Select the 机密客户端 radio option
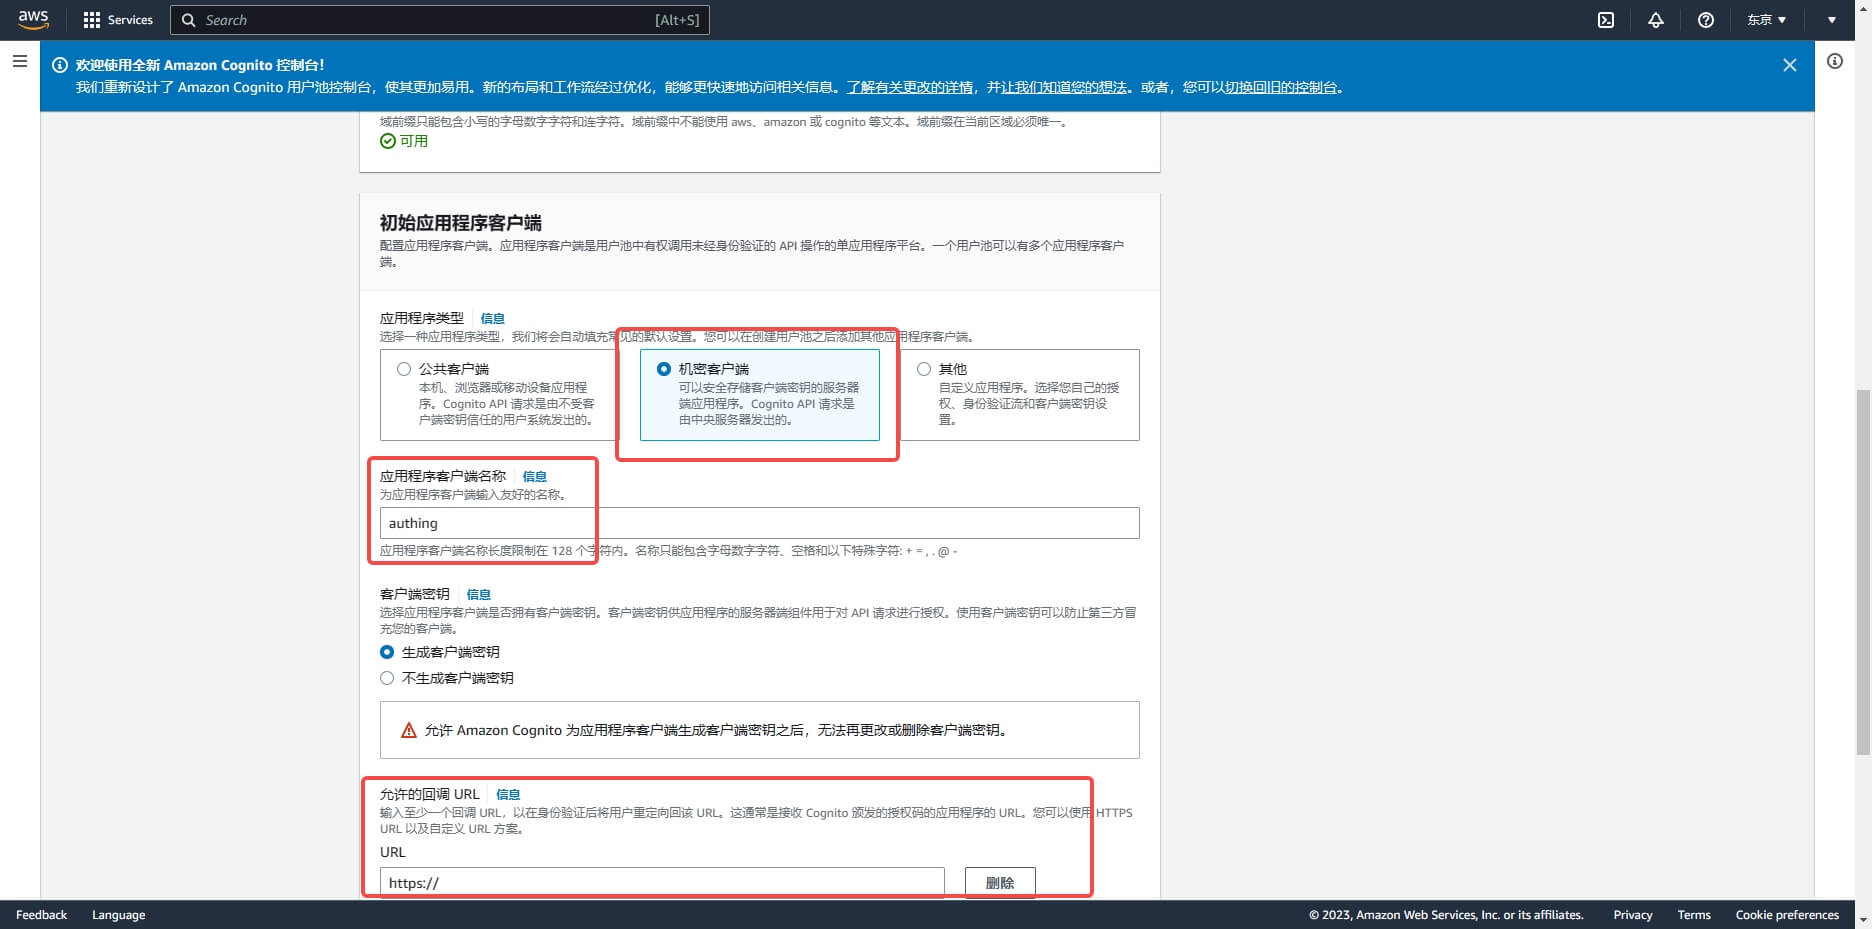1872x929 pixels. point(664,369)
